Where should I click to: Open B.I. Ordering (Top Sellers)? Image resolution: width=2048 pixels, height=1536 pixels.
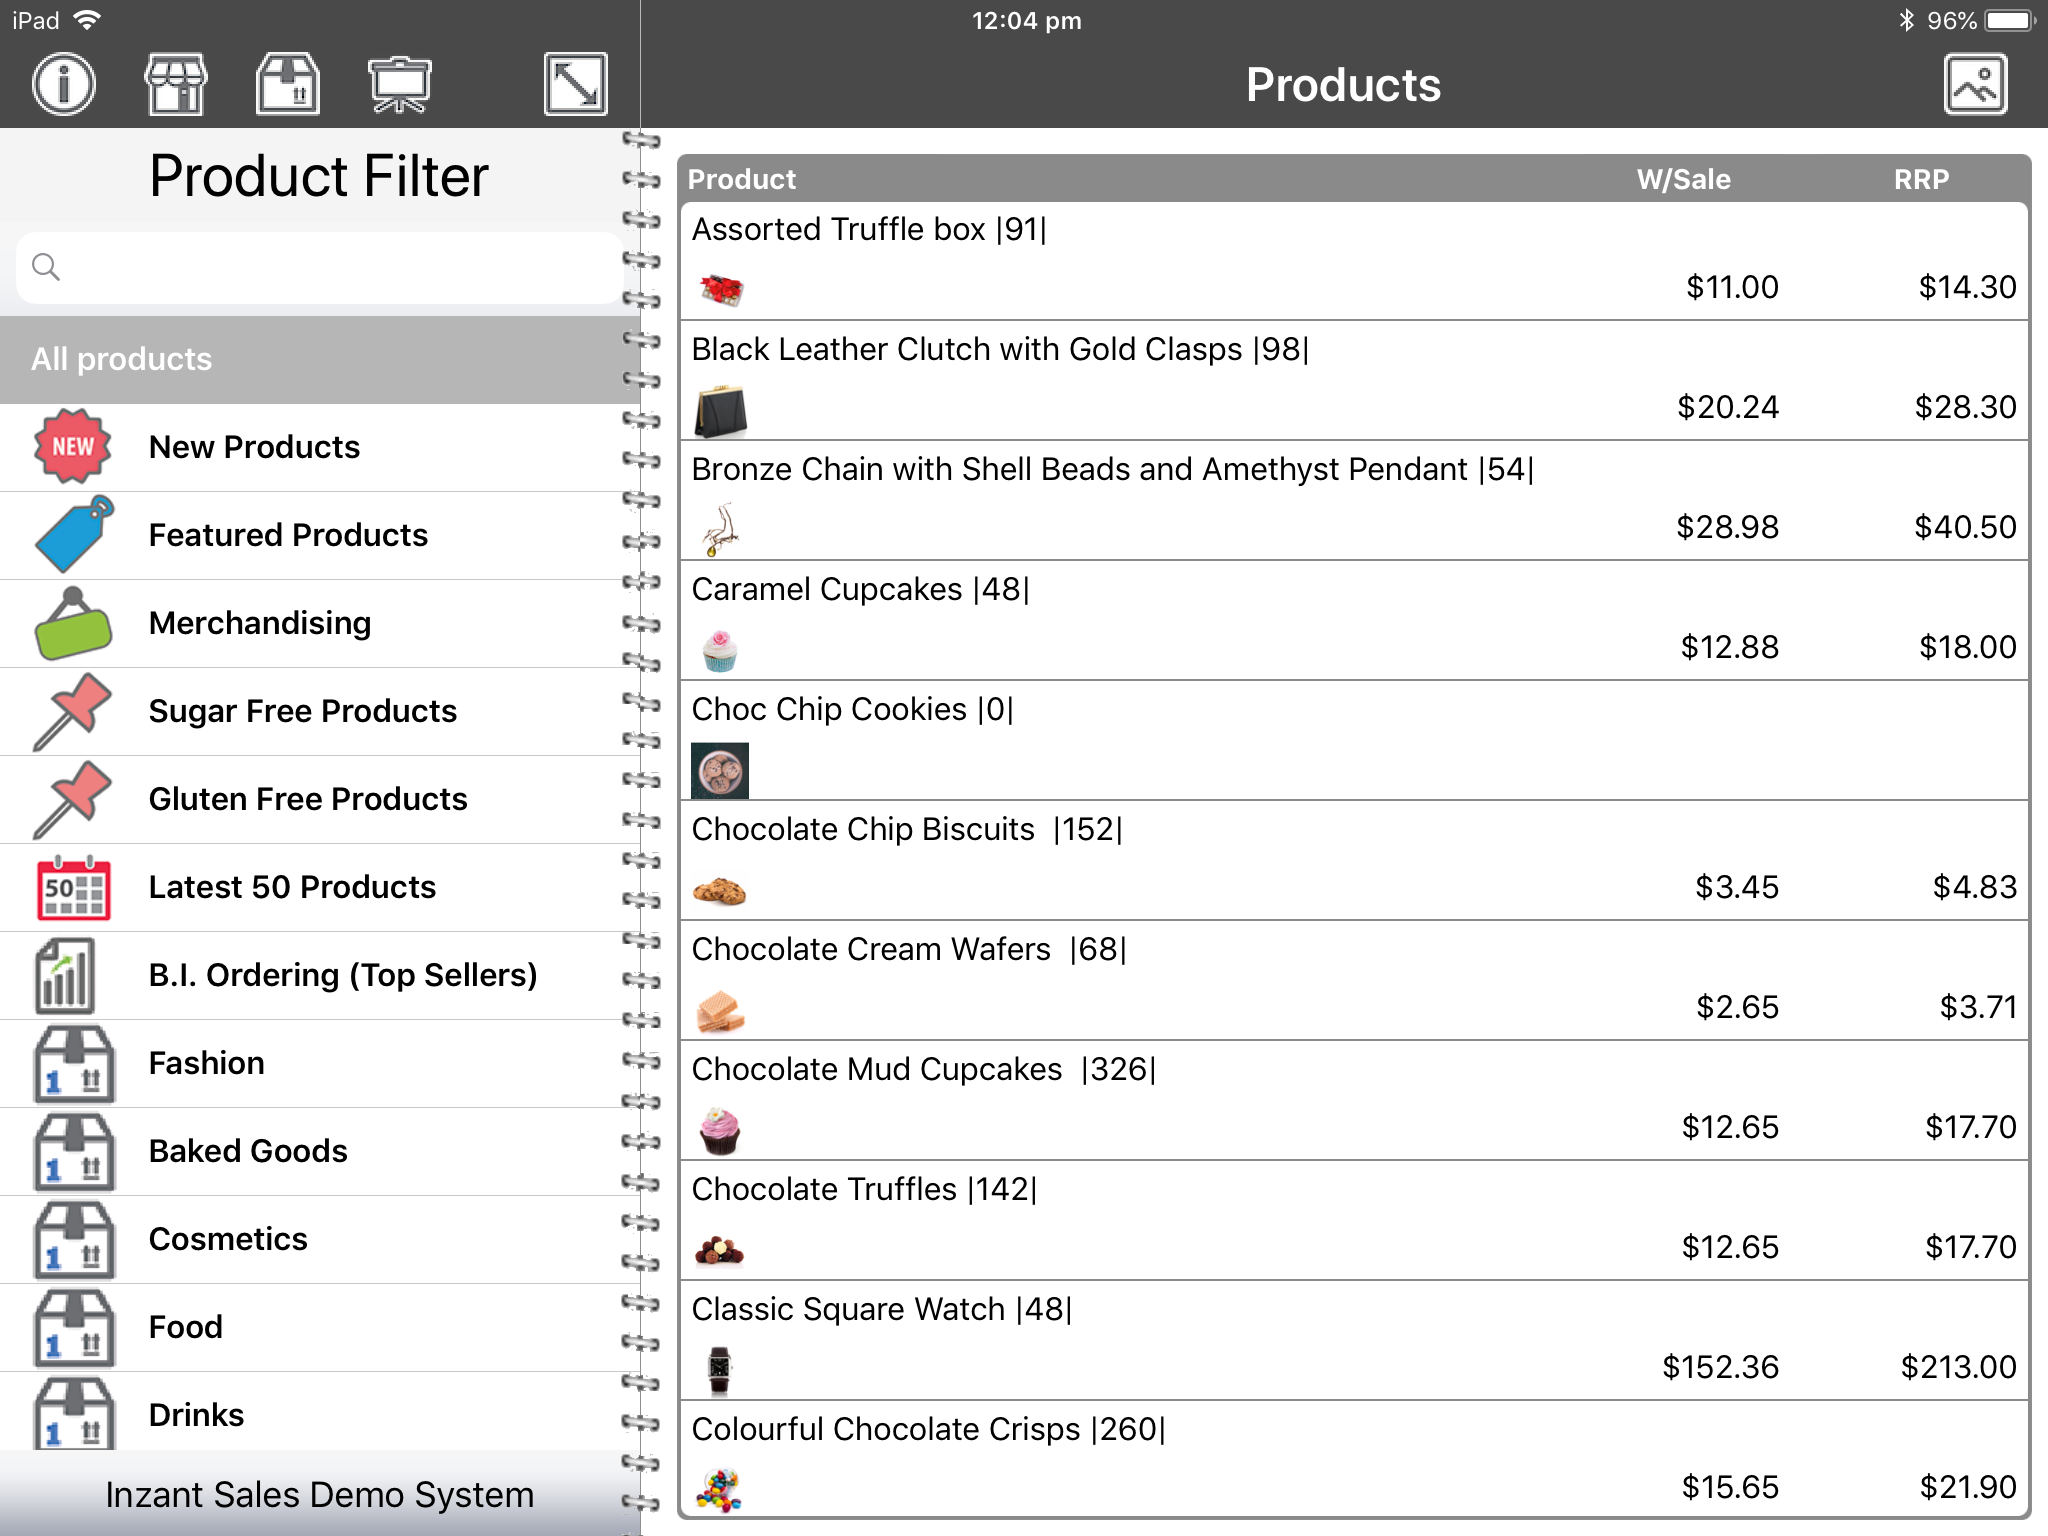[x=342, y=975]
